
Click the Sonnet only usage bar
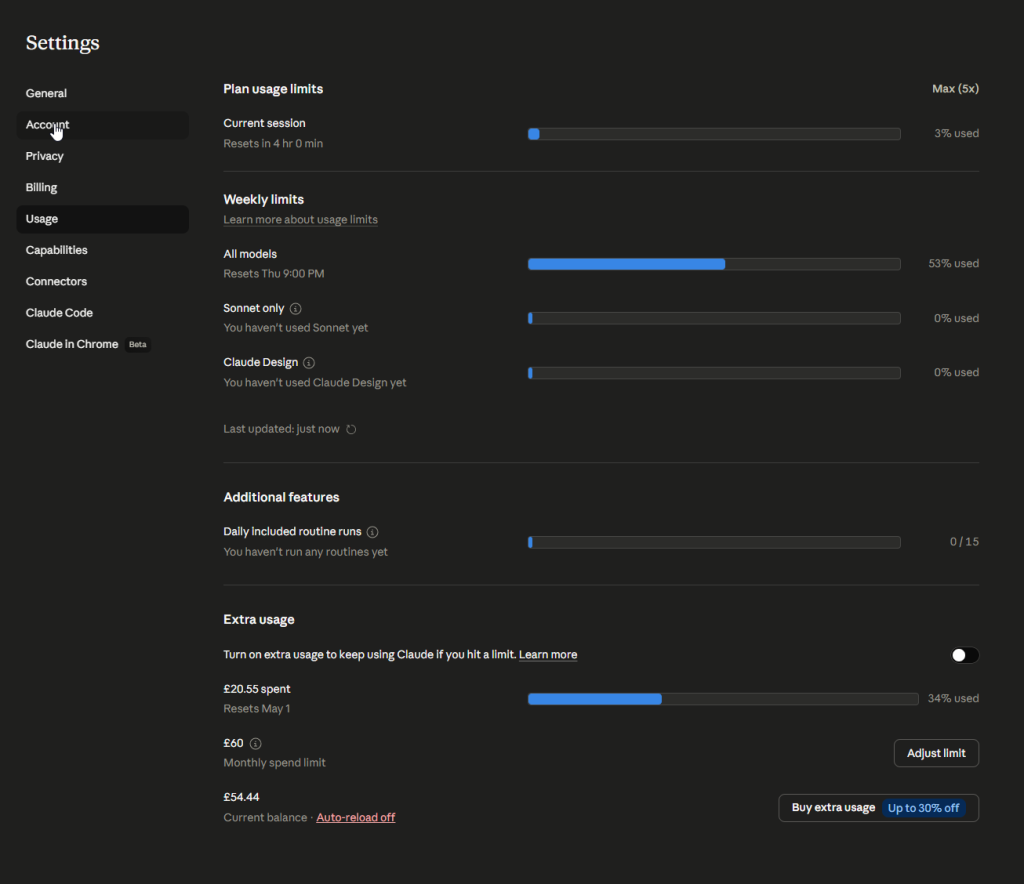(714, 318)
